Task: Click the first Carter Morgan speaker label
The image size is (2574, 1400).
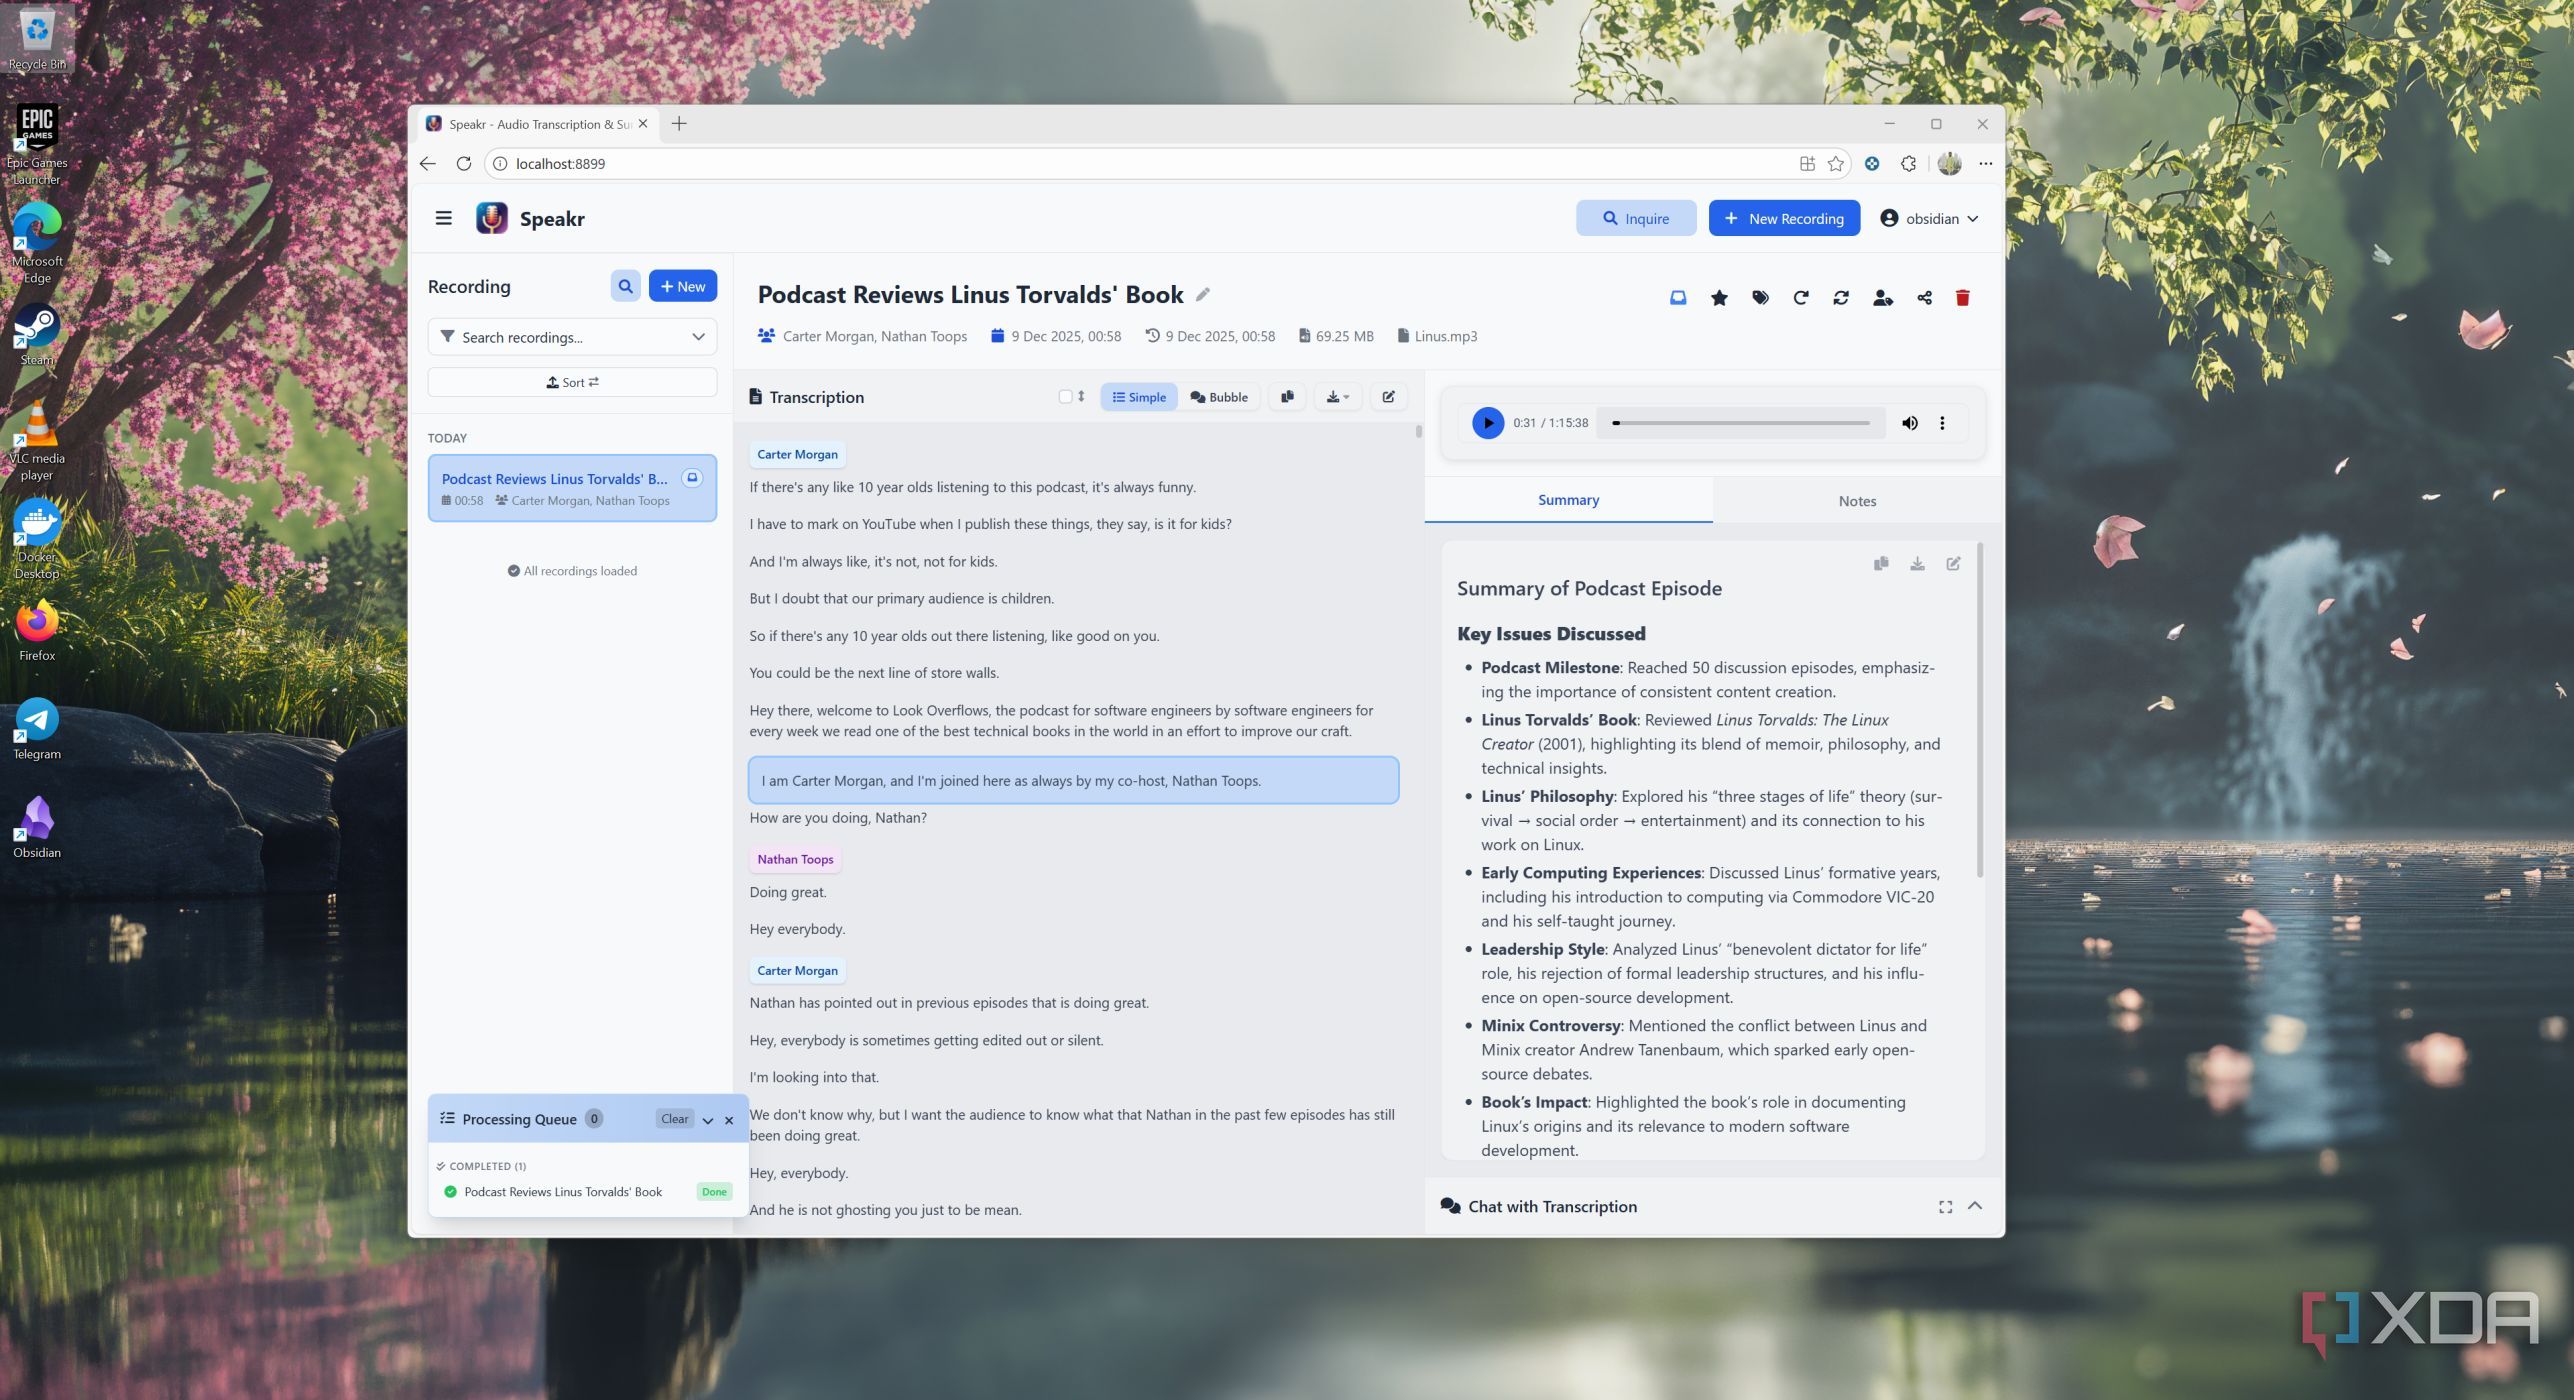Action: [x=797, y=454]
